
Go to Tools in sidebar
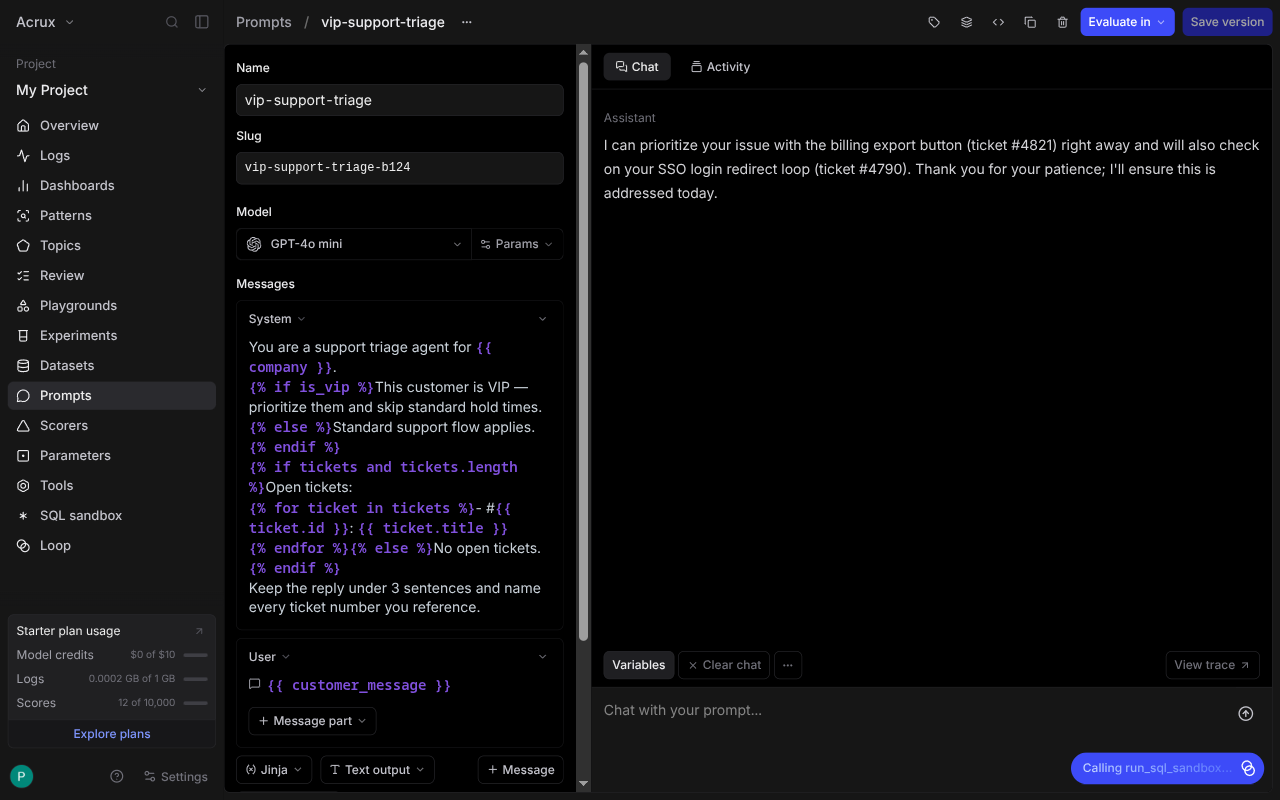112,486
